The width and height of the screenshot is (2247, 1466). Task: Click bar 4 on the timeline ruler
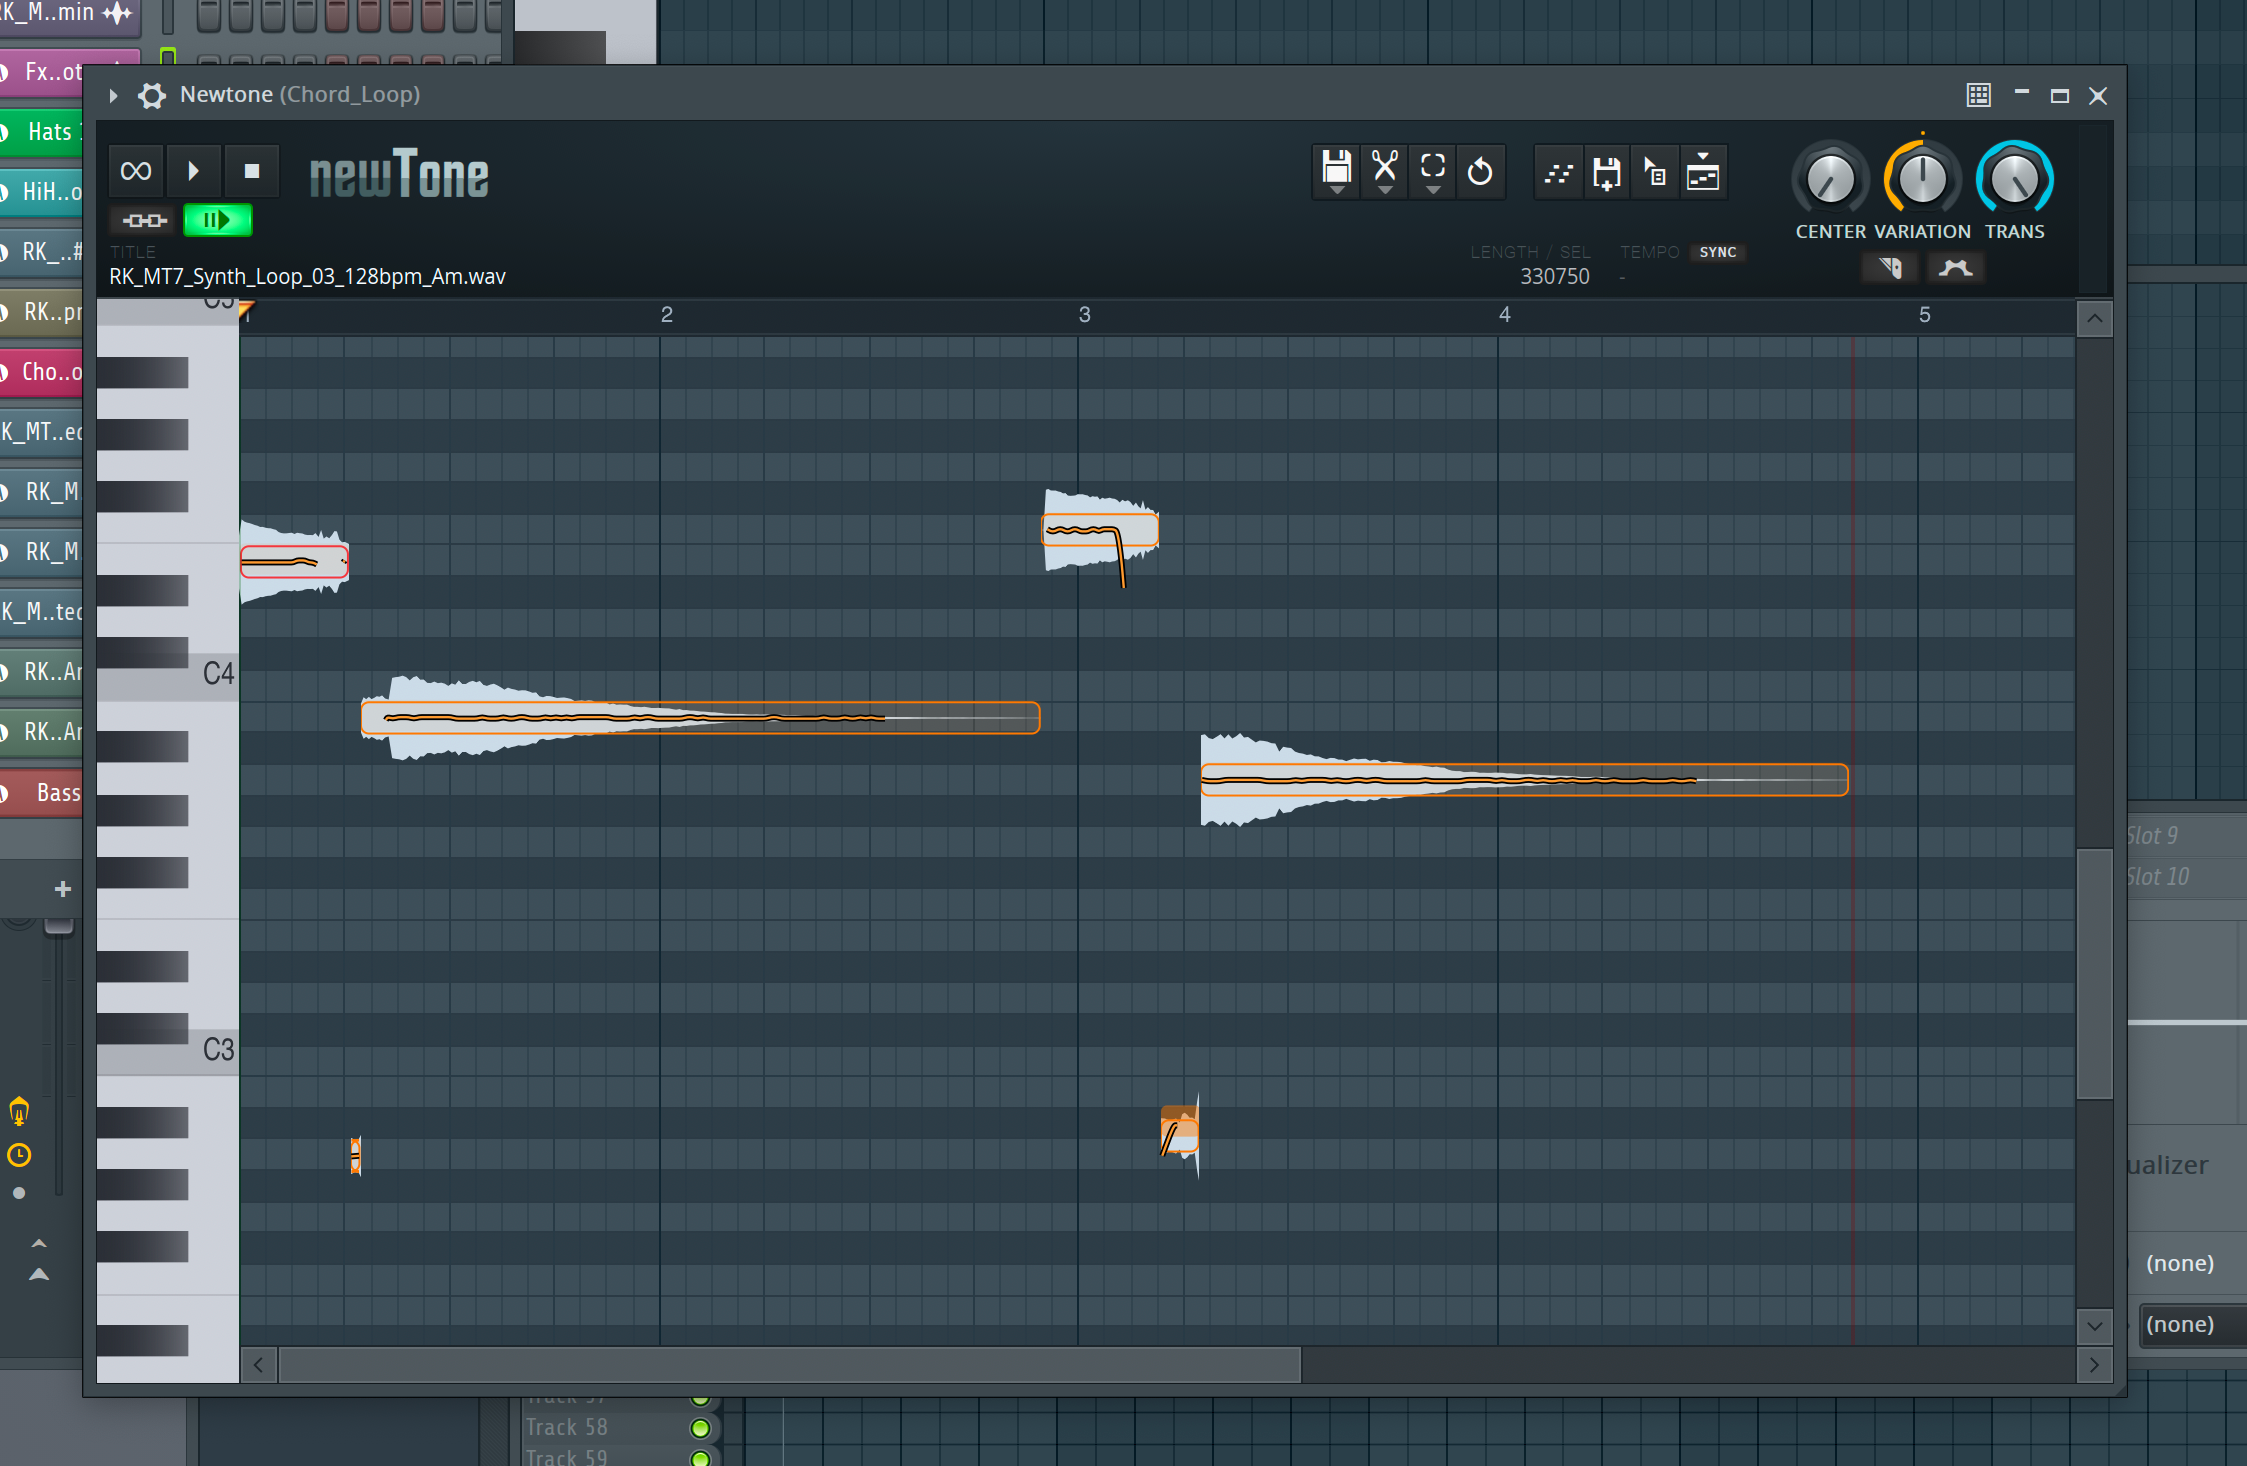(x=1504, y=315)
